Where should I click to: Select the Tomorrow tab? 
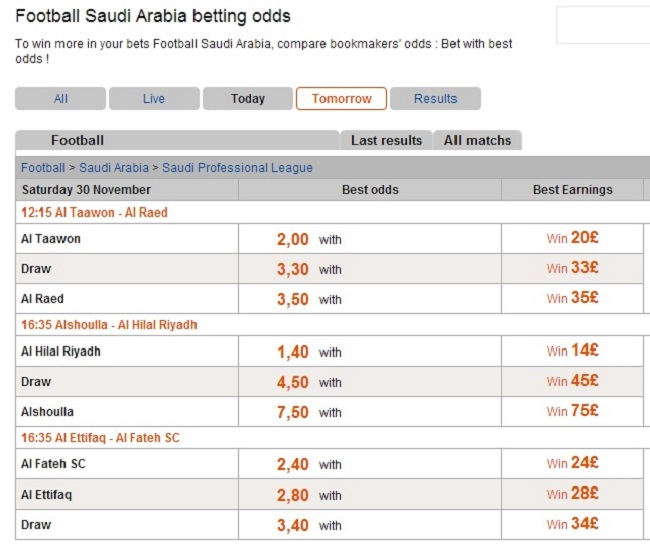342,99
